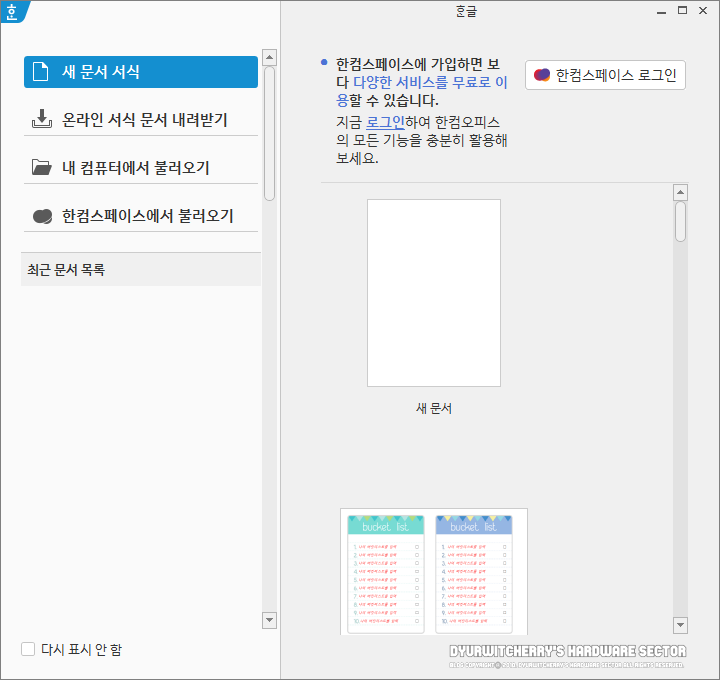Image resolution: width=720 pixels, height=680 pixels.
Task: Click the download tray icon
Action: (42, 119)
